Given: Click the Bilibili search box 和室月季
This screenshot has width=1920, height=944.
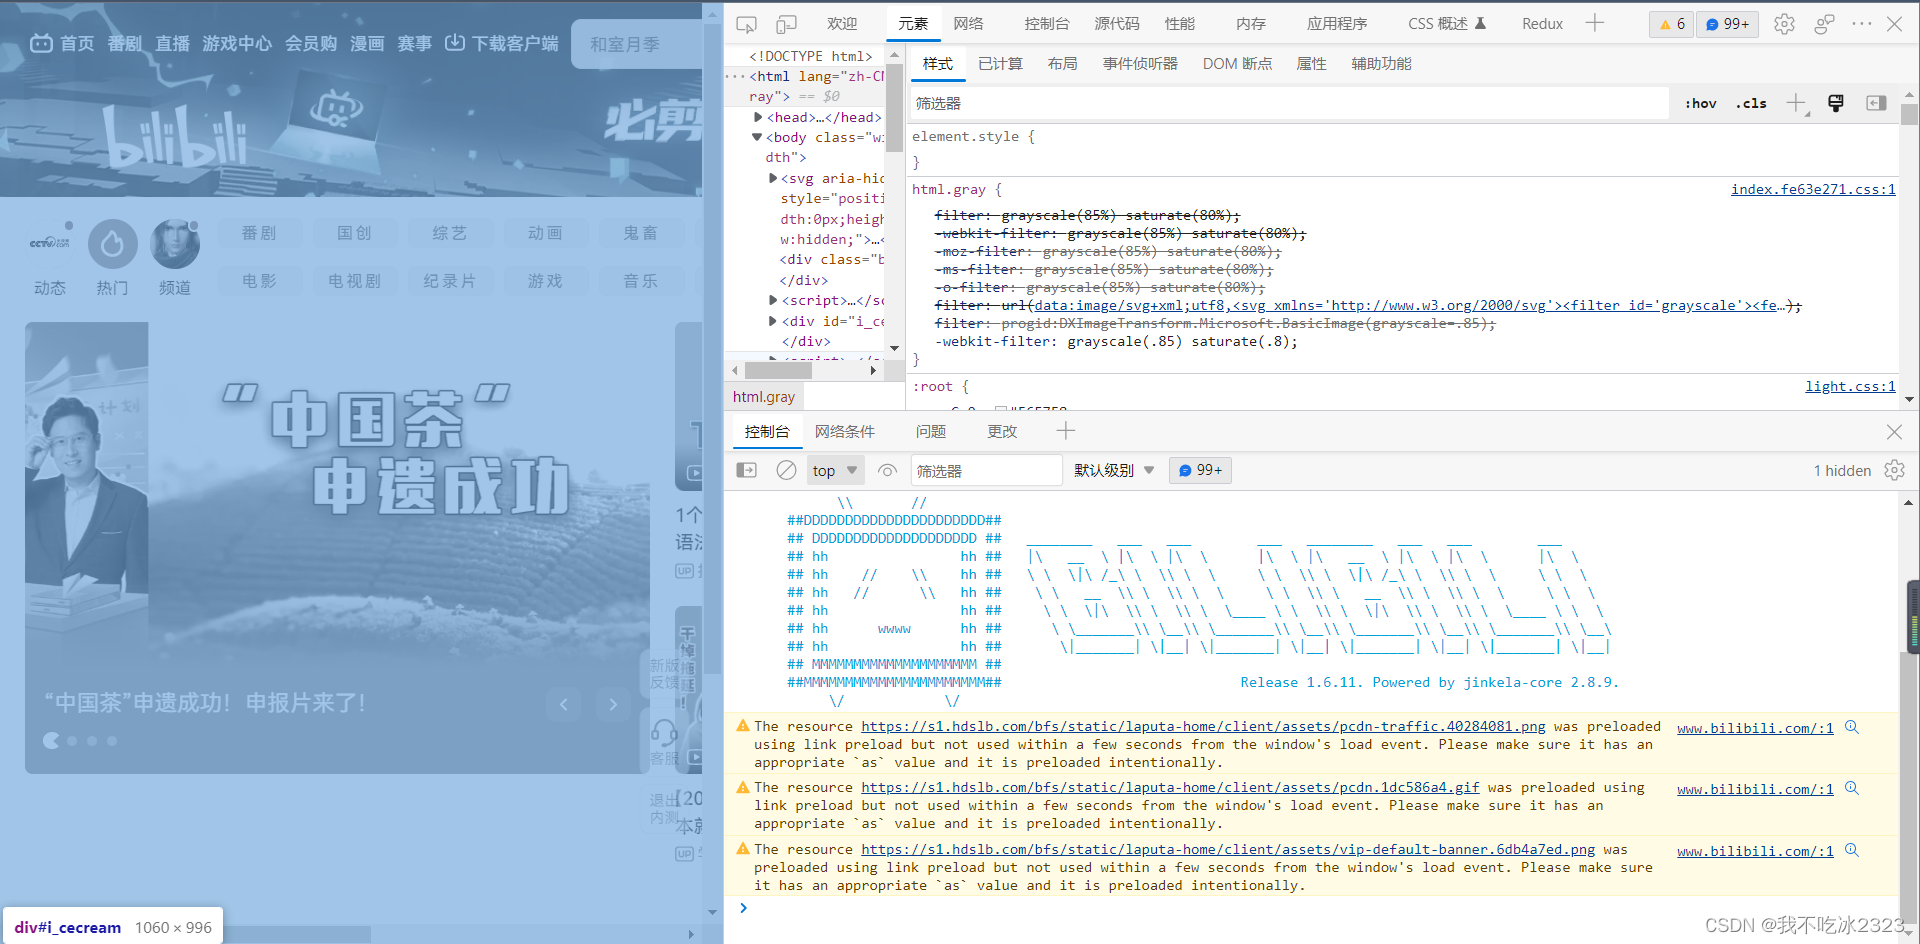Looking at the screenshot, I should click(637, 44).
